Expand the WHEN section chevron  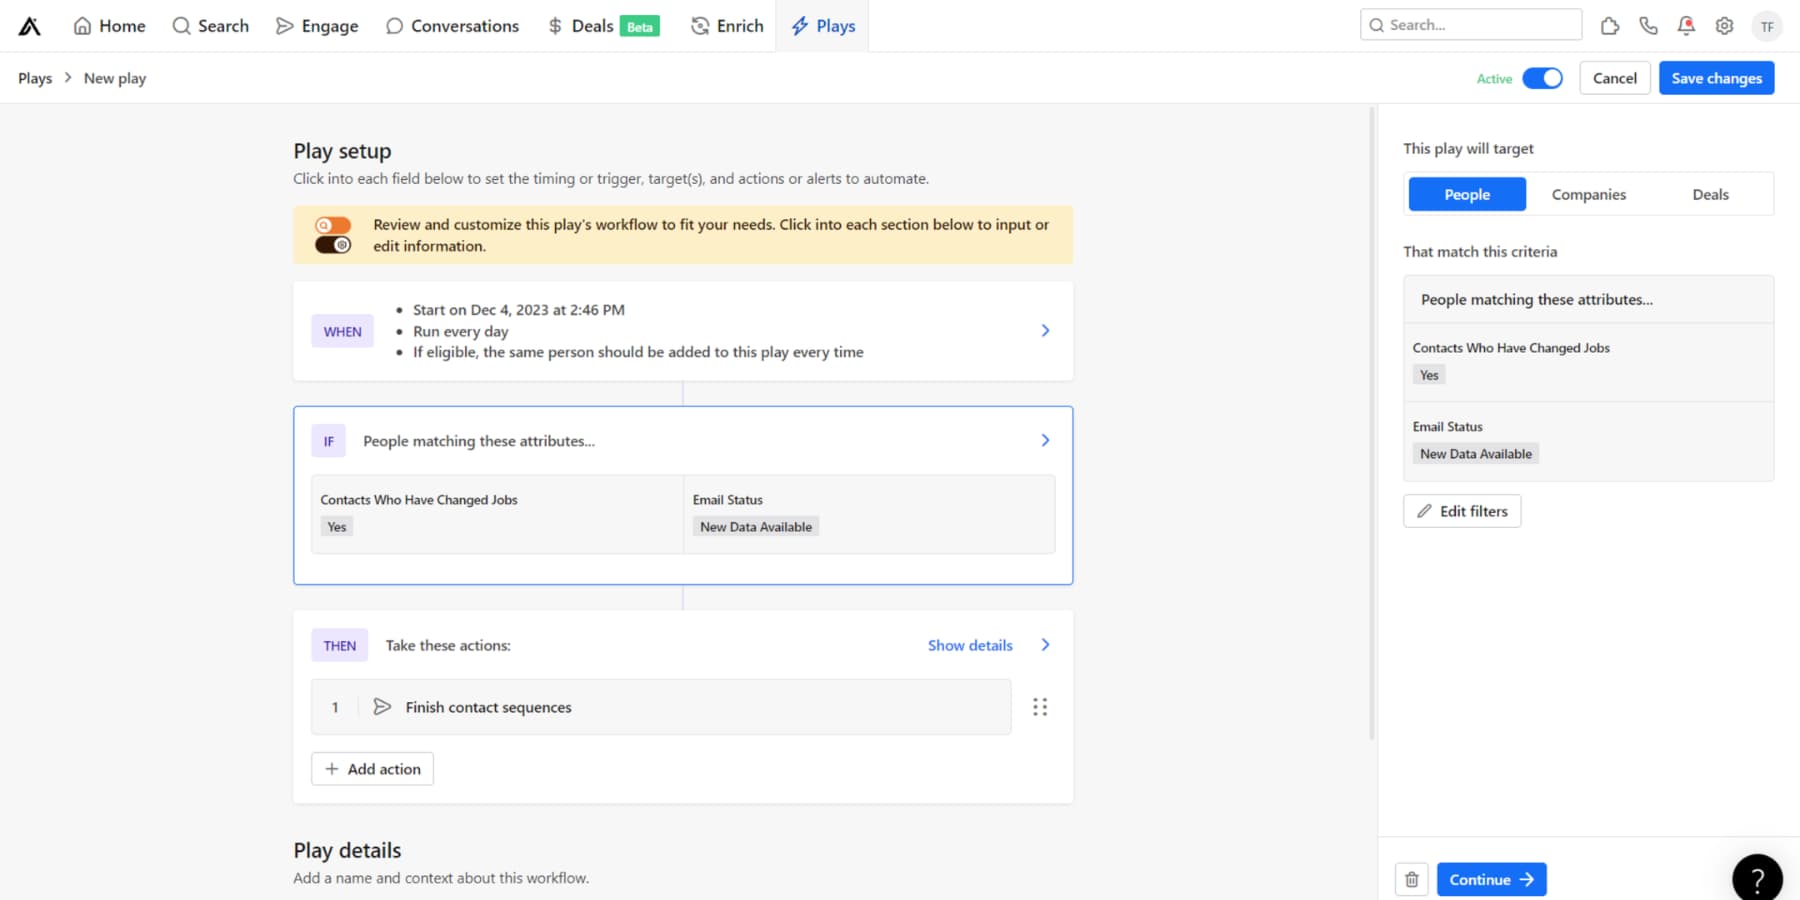tap(1045, 330)
